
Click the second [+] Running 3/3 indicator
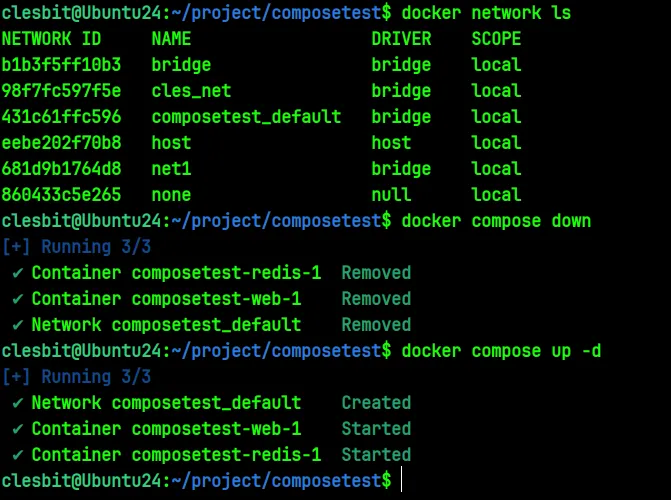tap(77, 377)
